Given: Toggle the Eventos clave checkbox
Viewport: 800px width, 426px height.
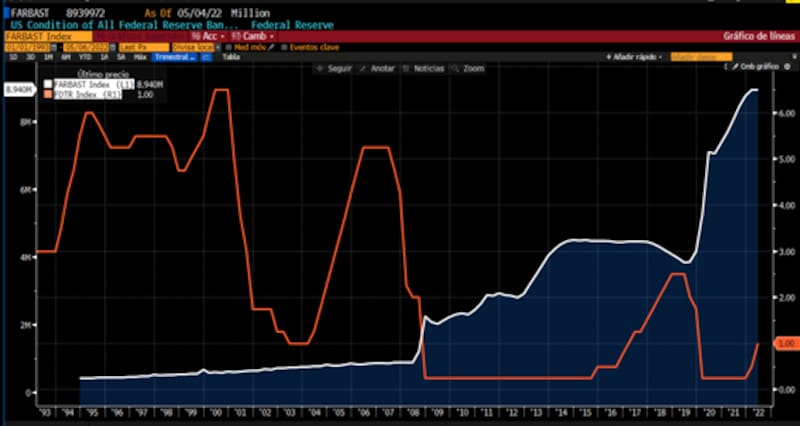Looking at the screenshot, I should [x=284, y=47].
